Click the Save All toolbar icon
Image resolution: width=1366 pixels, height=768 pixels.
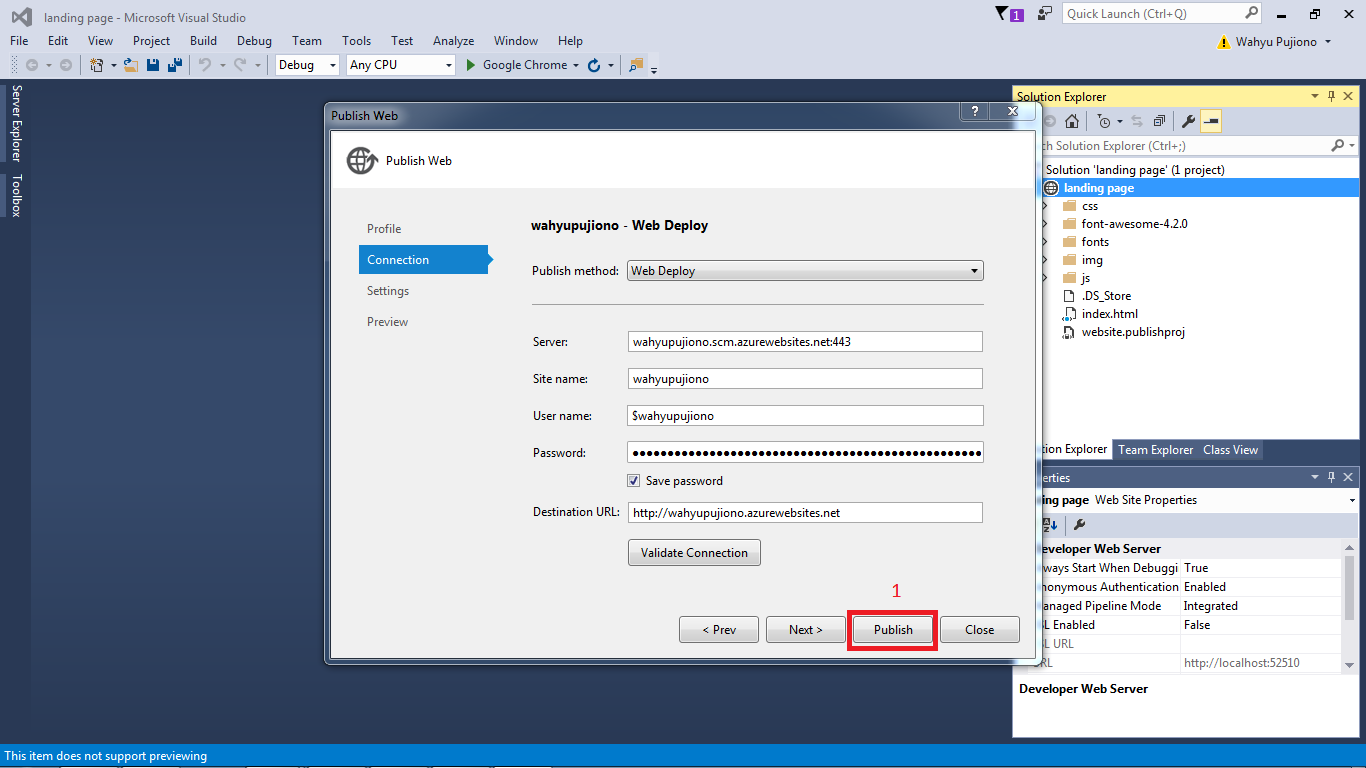click(175, 65)
